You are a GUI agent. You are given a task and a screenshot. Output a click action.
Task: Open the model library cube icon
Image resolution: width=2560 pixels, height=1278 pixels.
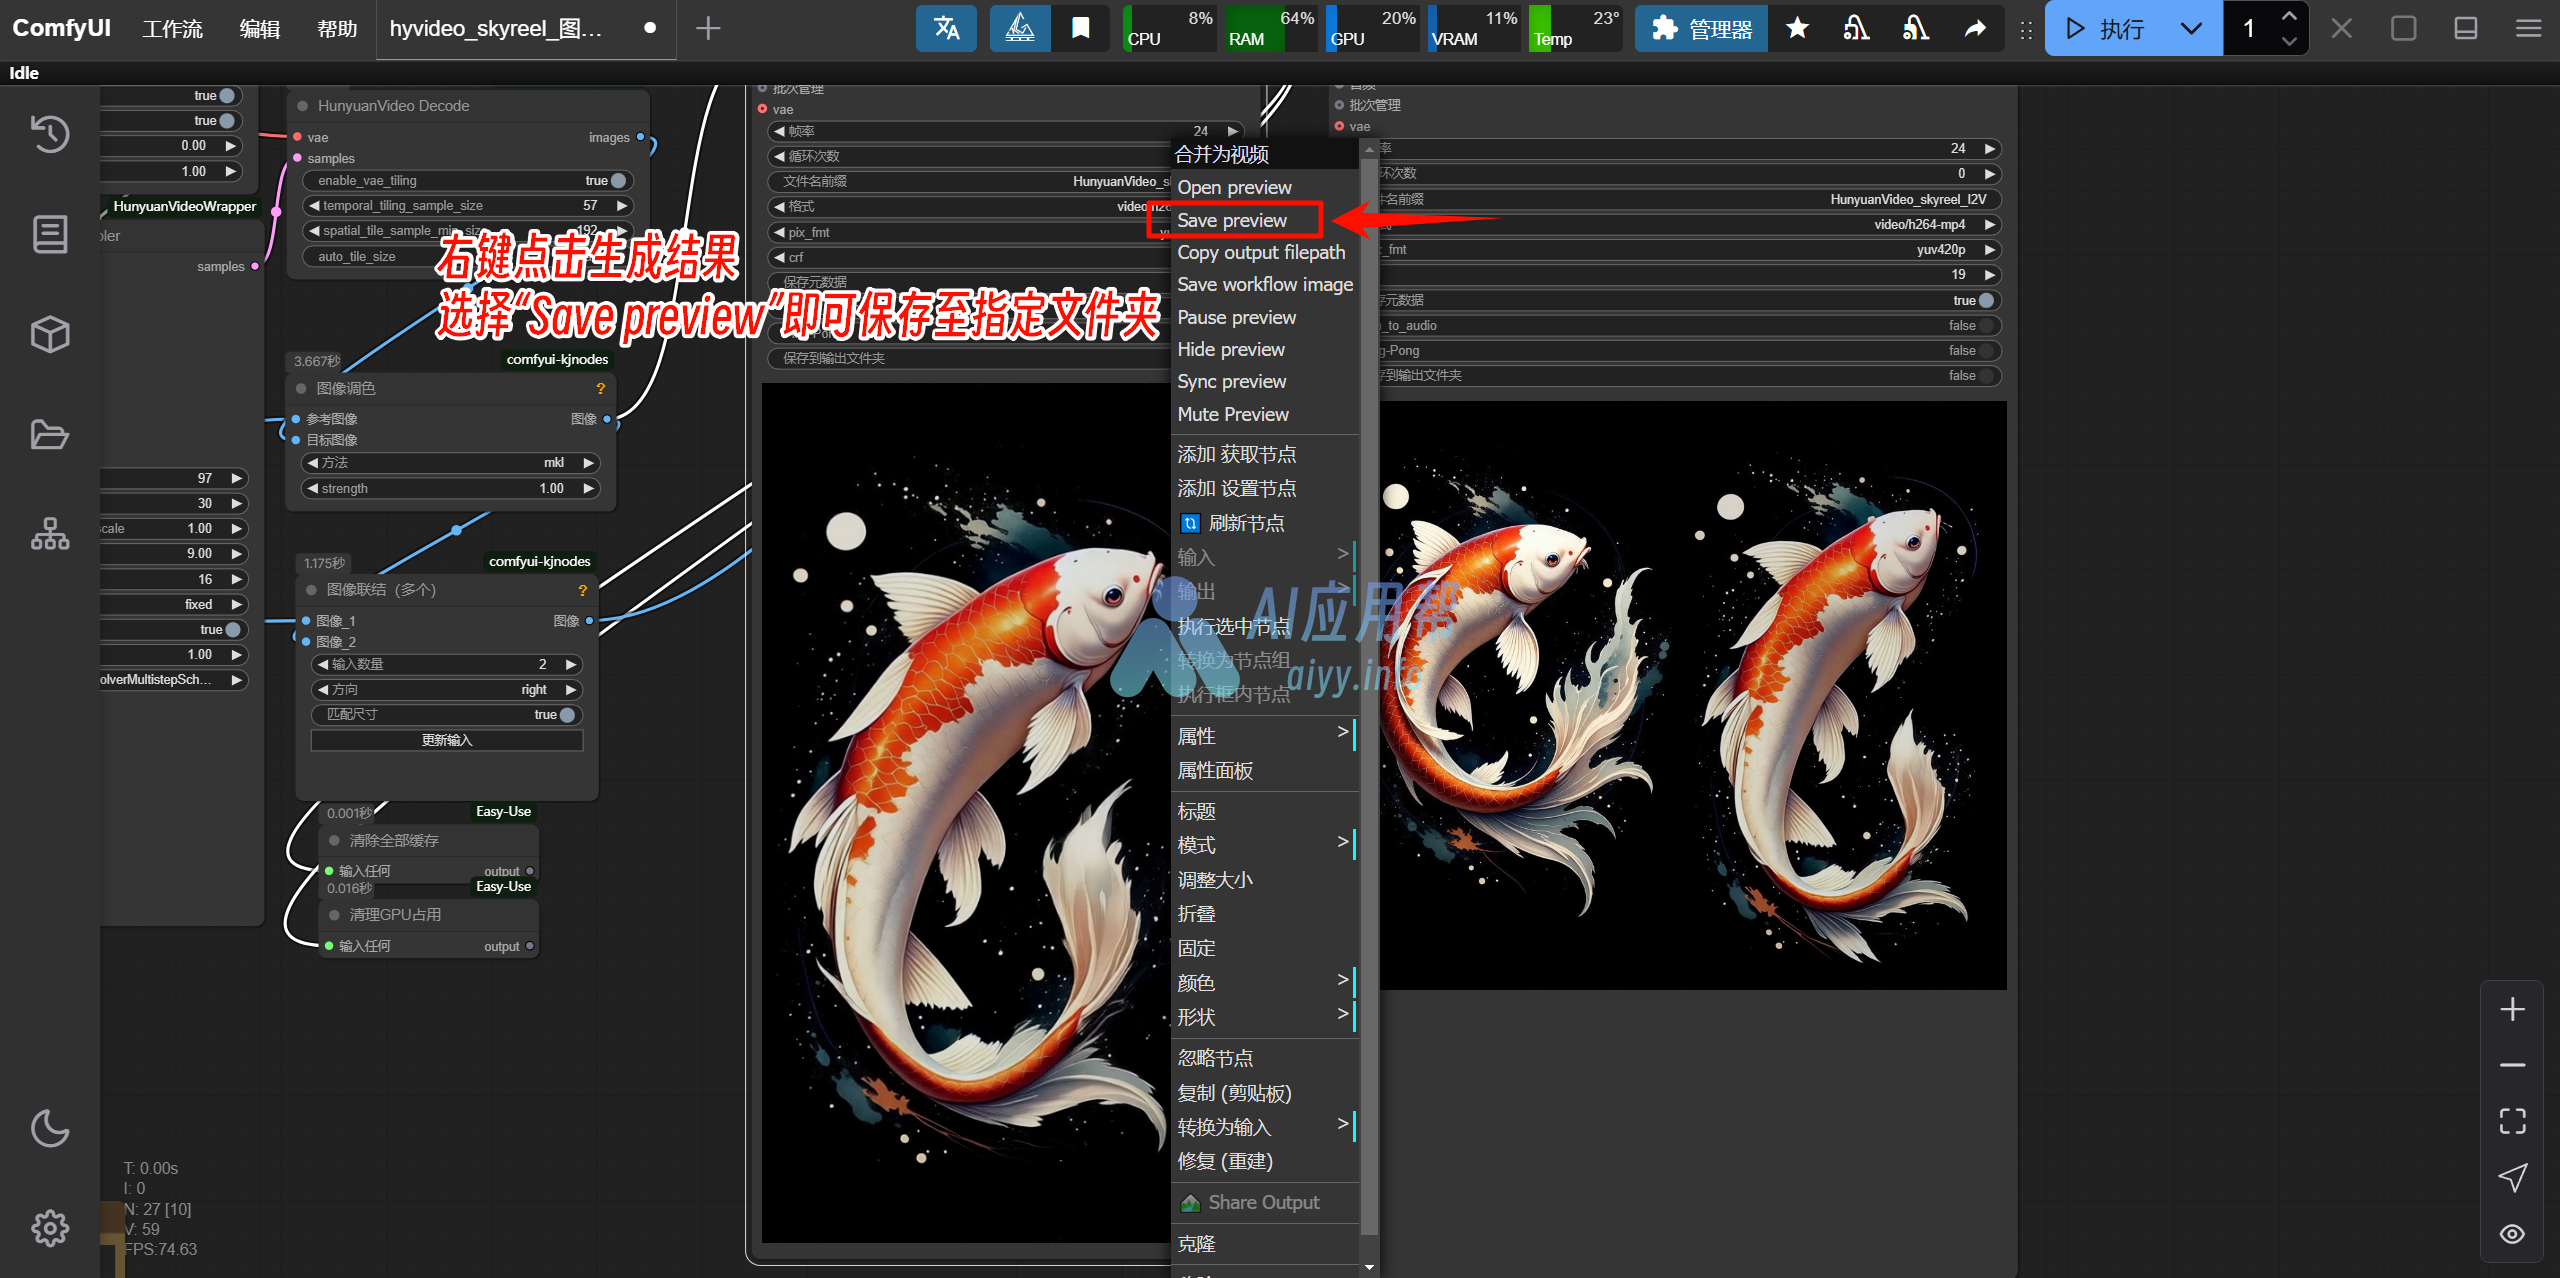50,334
